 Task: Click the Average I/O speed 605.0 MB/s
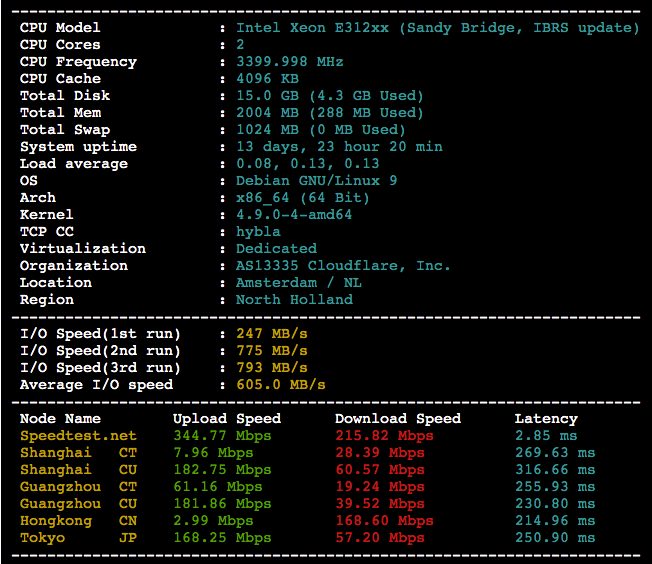[x=280, y=385]
